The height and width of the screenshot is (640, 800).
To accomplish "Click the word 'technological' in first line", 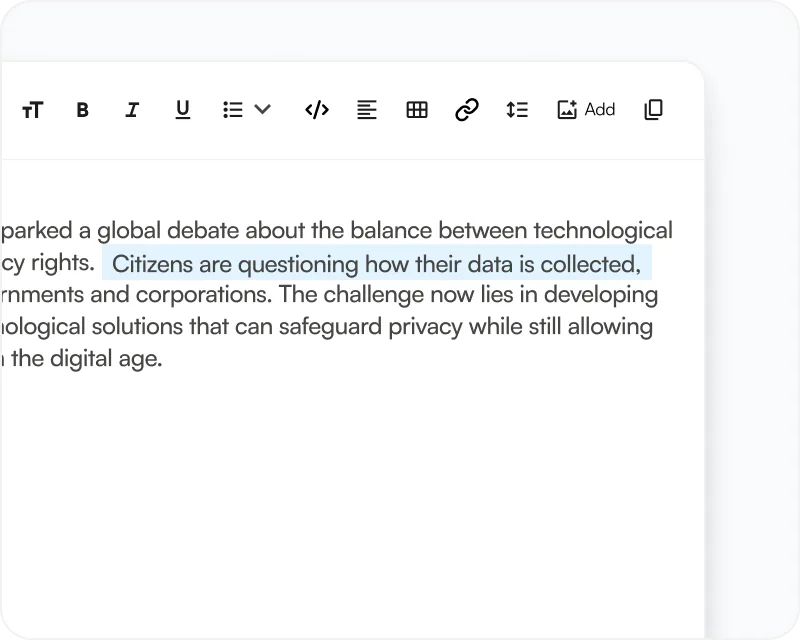I will pos(603,231).
